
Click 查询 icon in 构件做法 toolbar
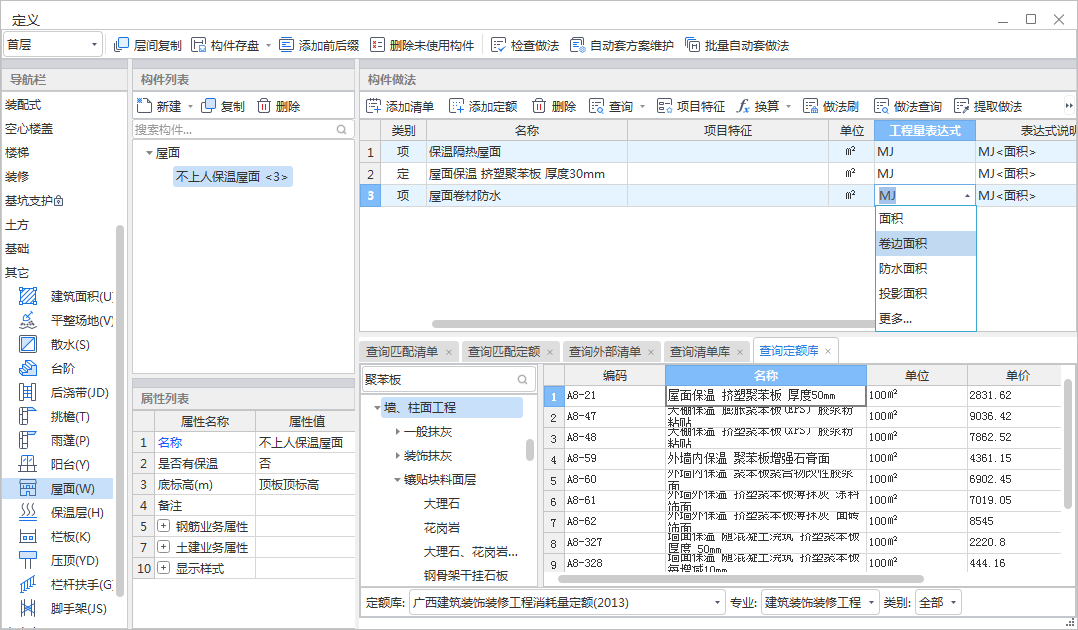[x=596, y=106]
